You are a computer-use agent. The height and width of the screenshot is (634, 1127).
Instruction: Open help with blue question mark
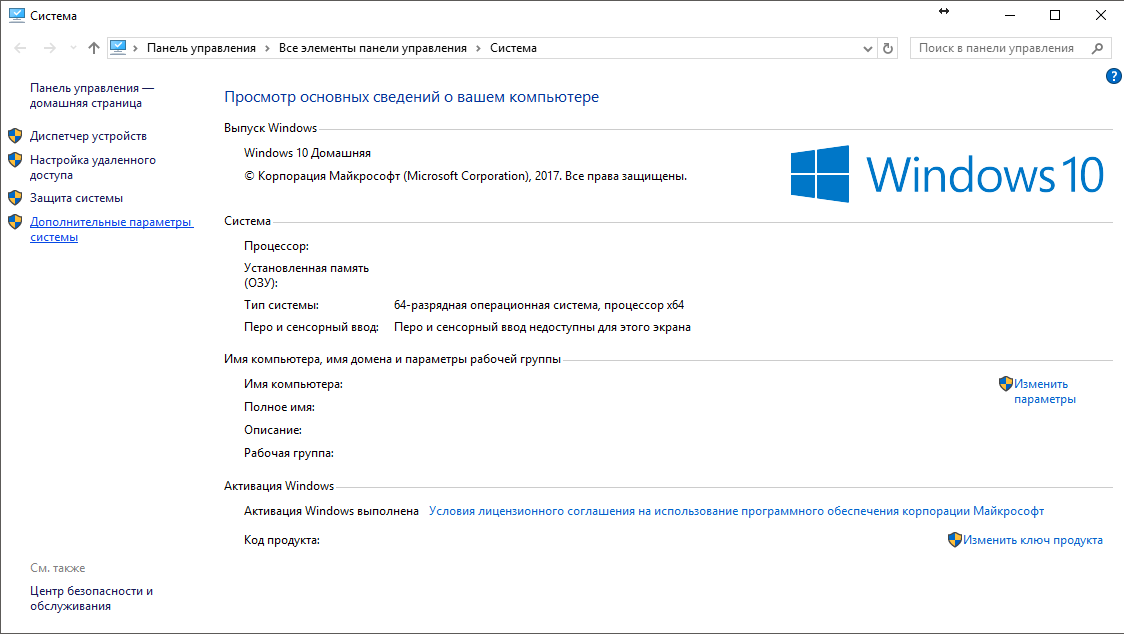point(1113,76)
